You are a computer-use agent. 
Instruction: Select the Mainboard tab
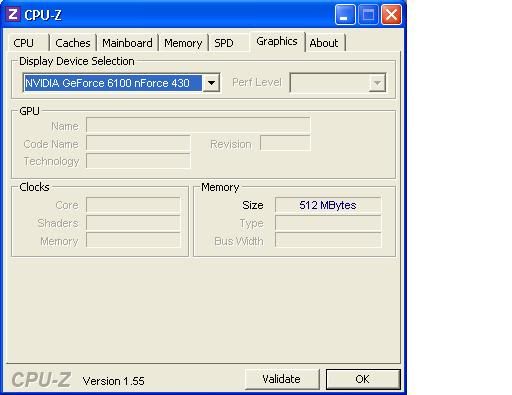(127, 43)
